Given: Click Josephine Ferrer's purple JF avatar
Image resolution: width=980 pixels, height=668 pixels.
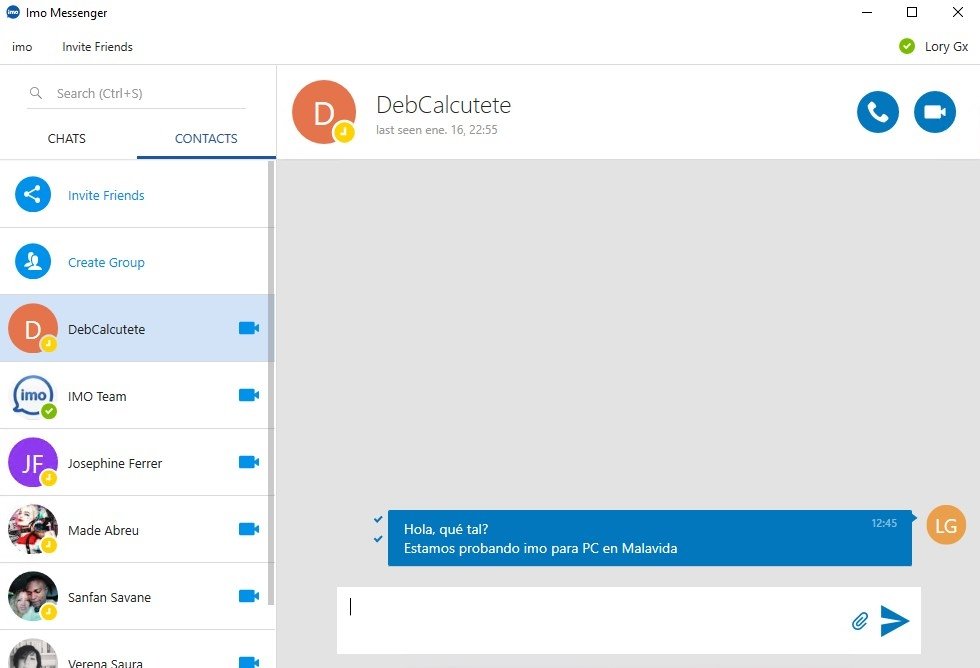Looking at the screenshot, I should pos(33,462).
